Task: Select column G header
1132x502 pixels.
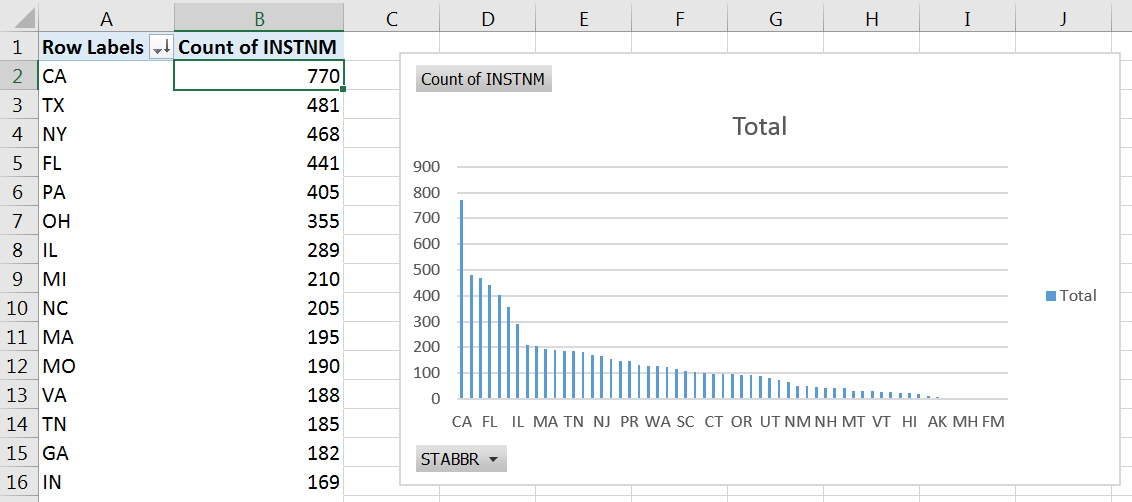Action: [776, 19]
